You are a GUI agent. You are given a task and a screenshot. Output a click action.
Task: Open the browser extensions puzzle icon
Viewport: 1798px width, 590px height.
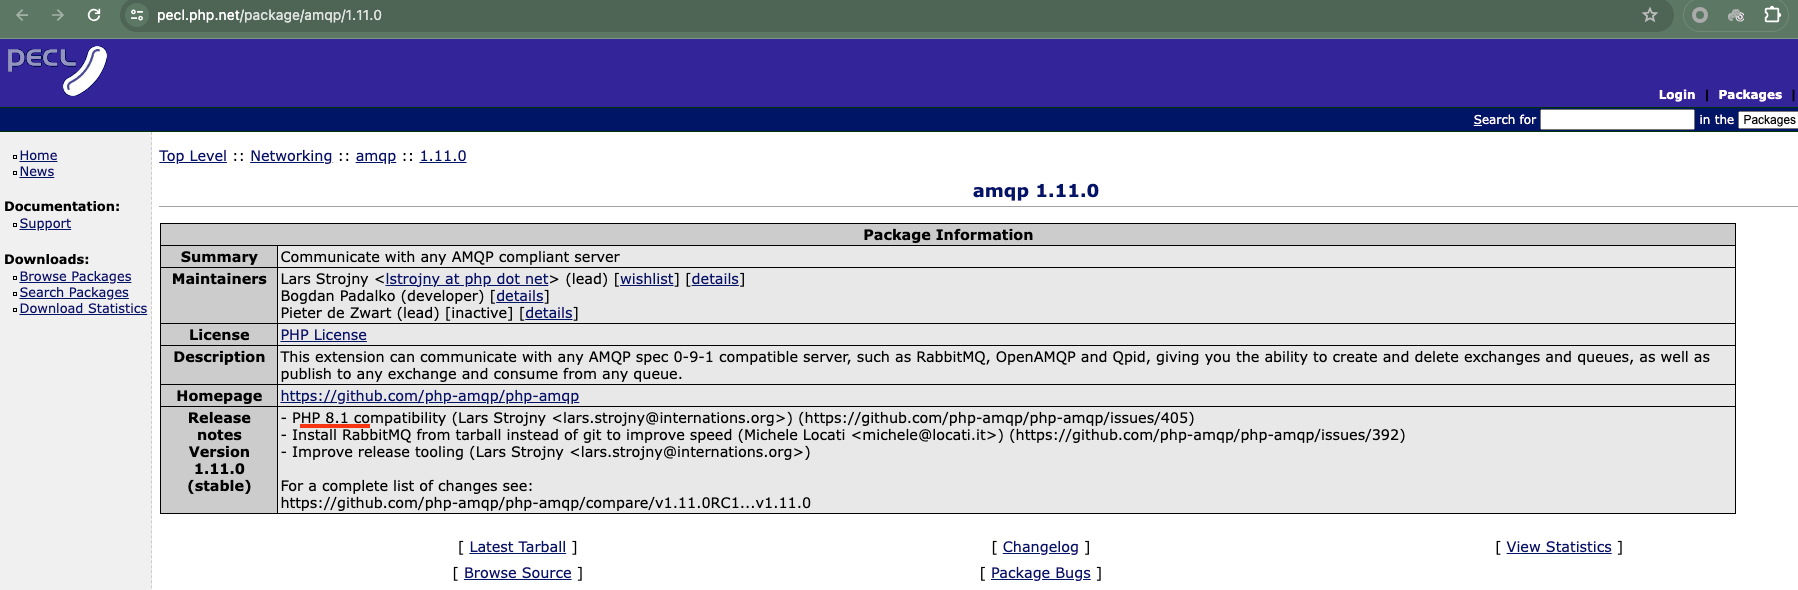click(1772, 15)
